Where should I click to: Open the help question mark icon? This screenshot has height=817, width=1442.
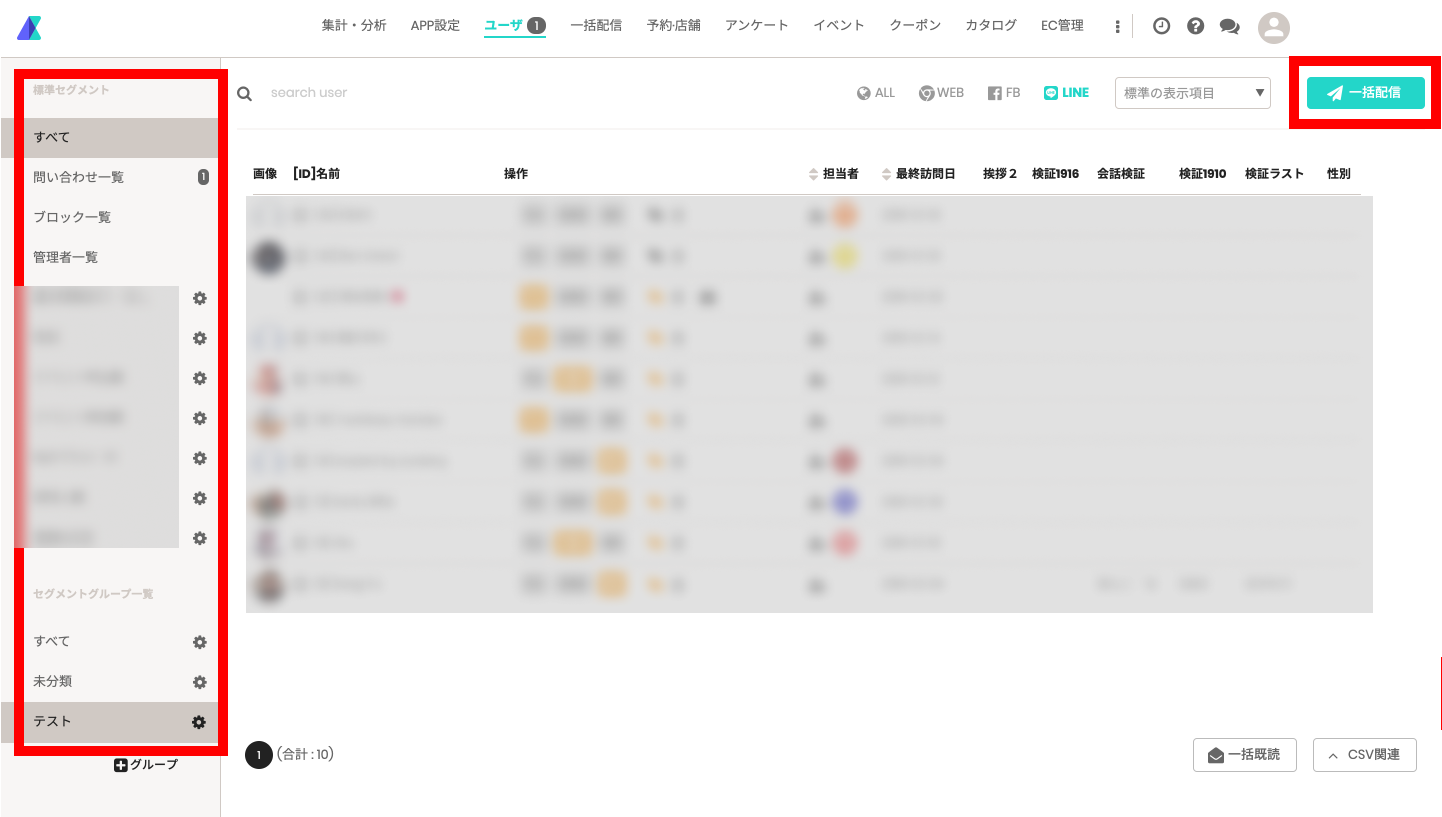tap(1195, 26)
